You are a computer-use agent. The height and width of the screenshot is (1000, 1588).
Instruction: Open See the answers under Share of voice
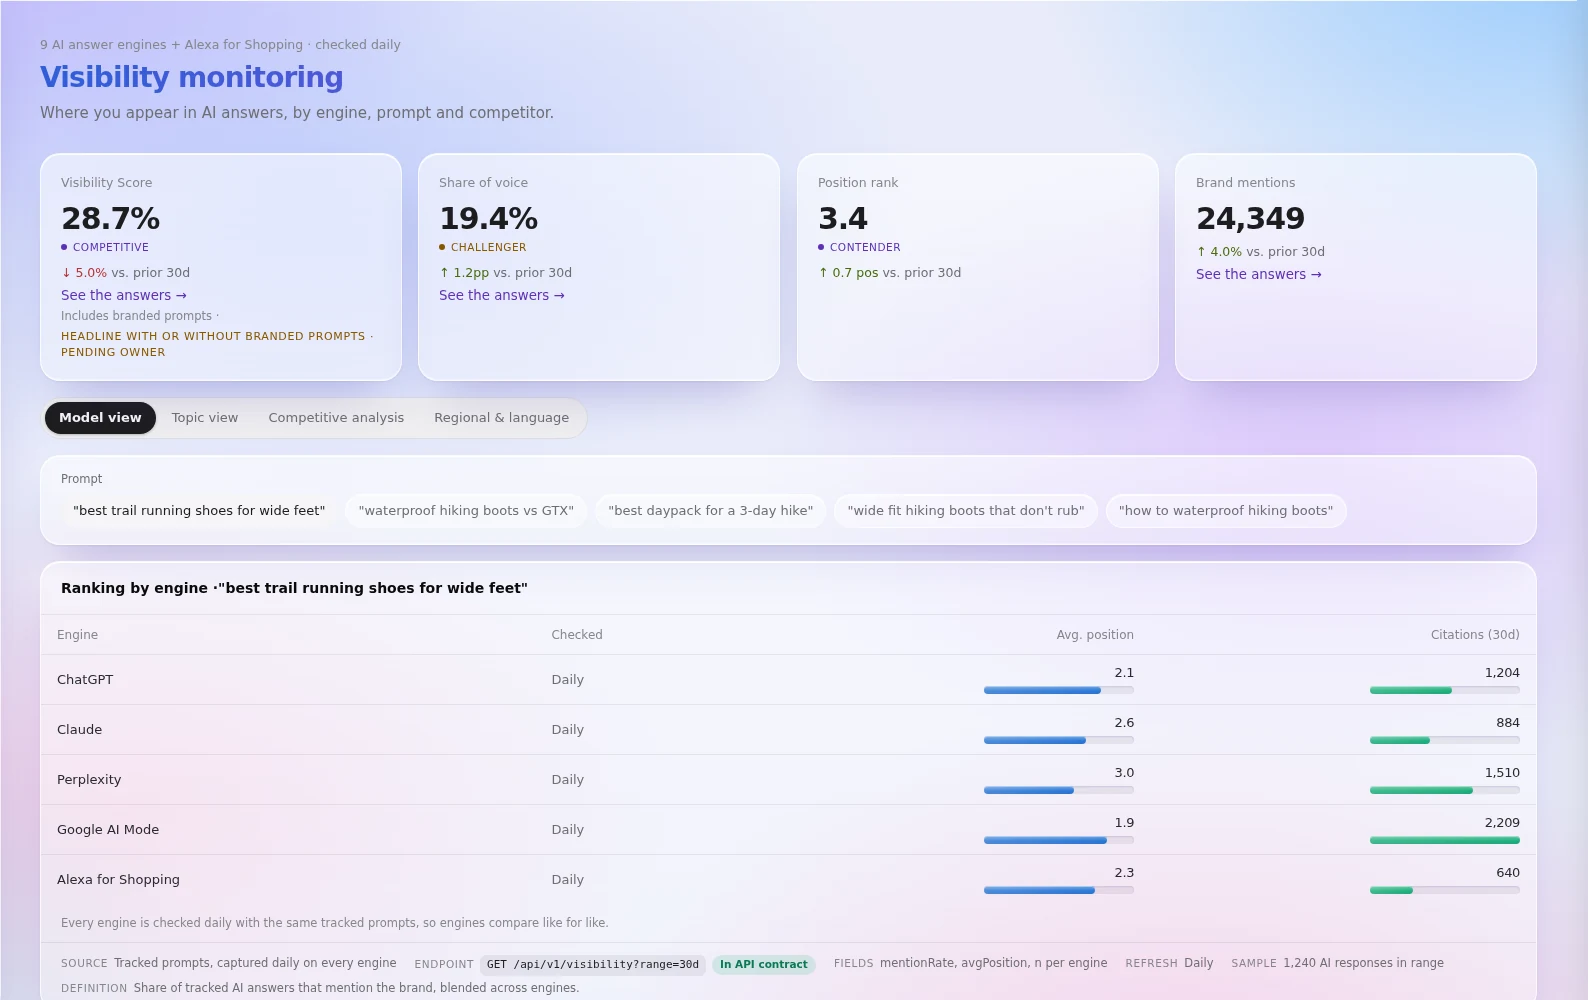(x=502, y=295)
